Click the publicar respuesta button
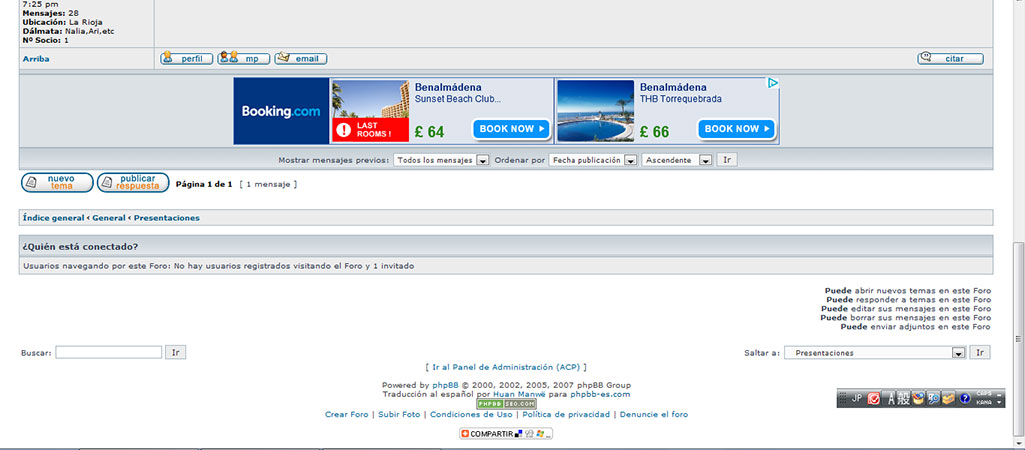The width and height of the screenshot is (1025, 450). point(133,182)
